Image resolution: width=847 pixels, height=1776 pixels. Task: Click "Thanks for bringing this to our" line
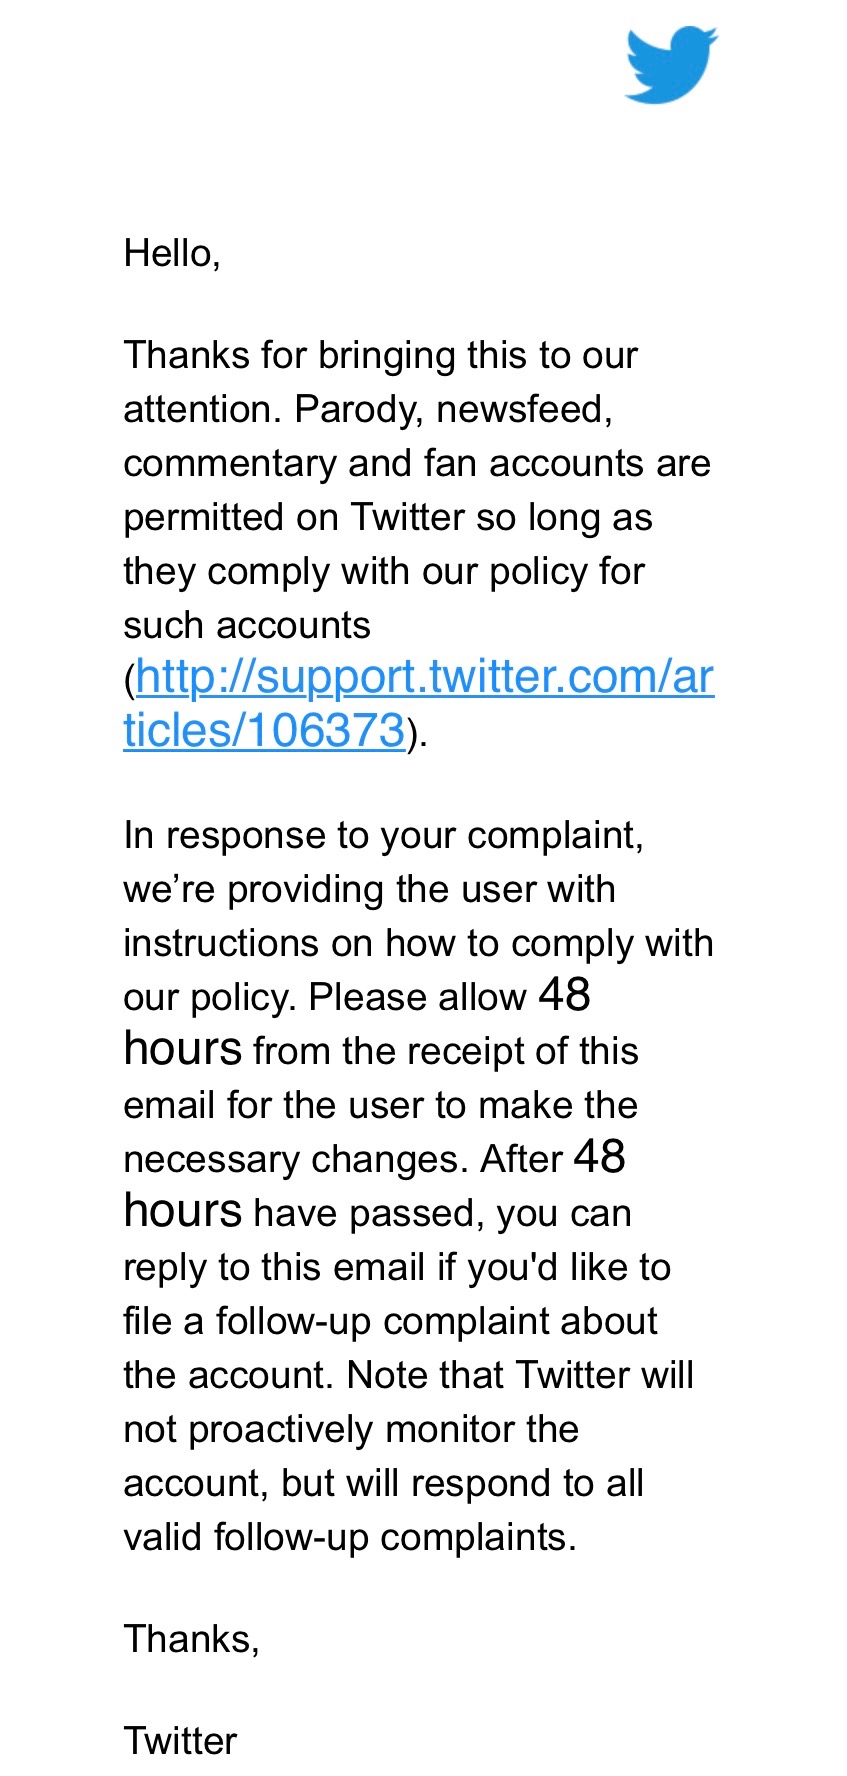pos(380,356)
